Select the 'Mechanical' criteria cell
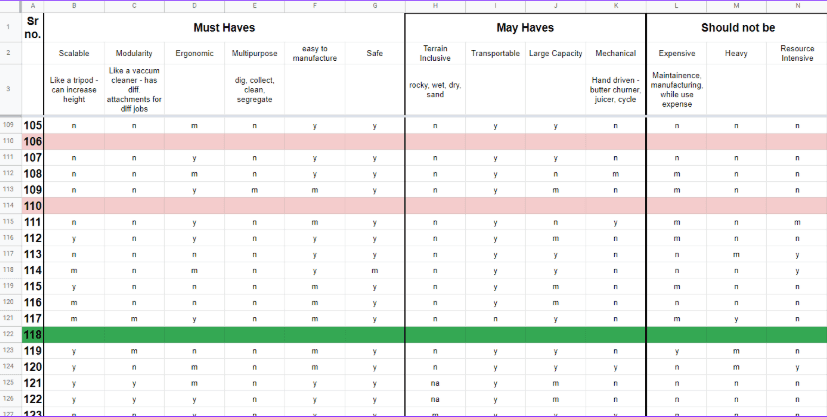Viewport: 827px width, 417px height. (616, 53)
